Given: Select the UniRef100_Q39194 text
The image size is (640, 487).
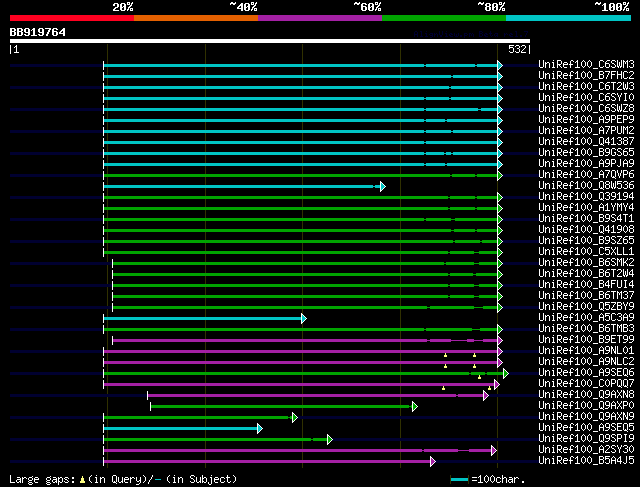Looking at the screenshot, I should coord(586,196).
